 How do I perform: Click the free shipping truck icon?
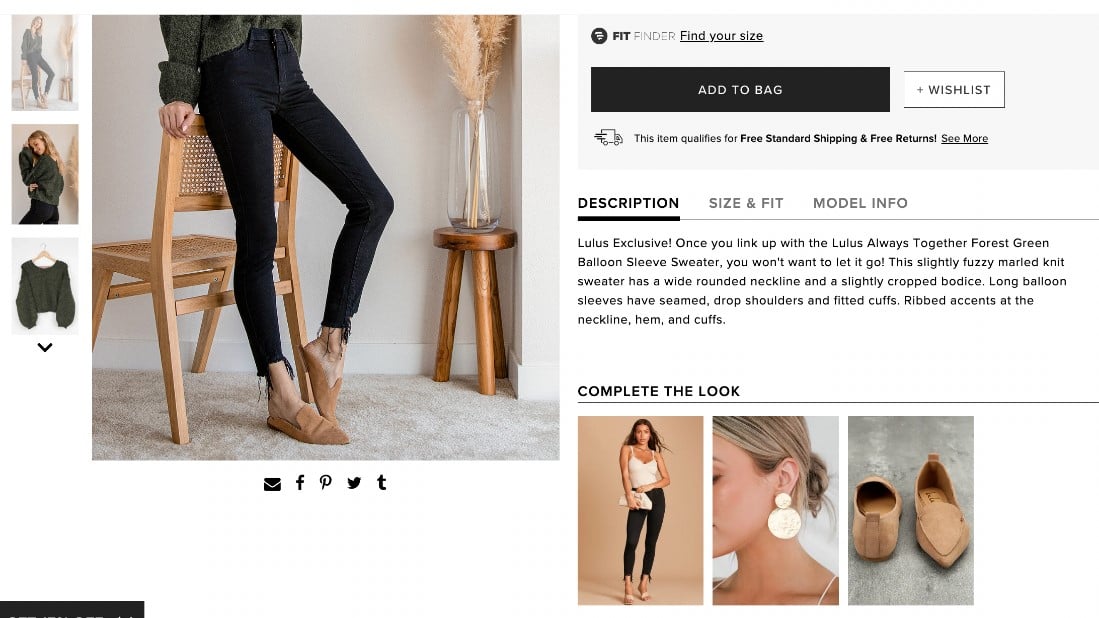608,137
